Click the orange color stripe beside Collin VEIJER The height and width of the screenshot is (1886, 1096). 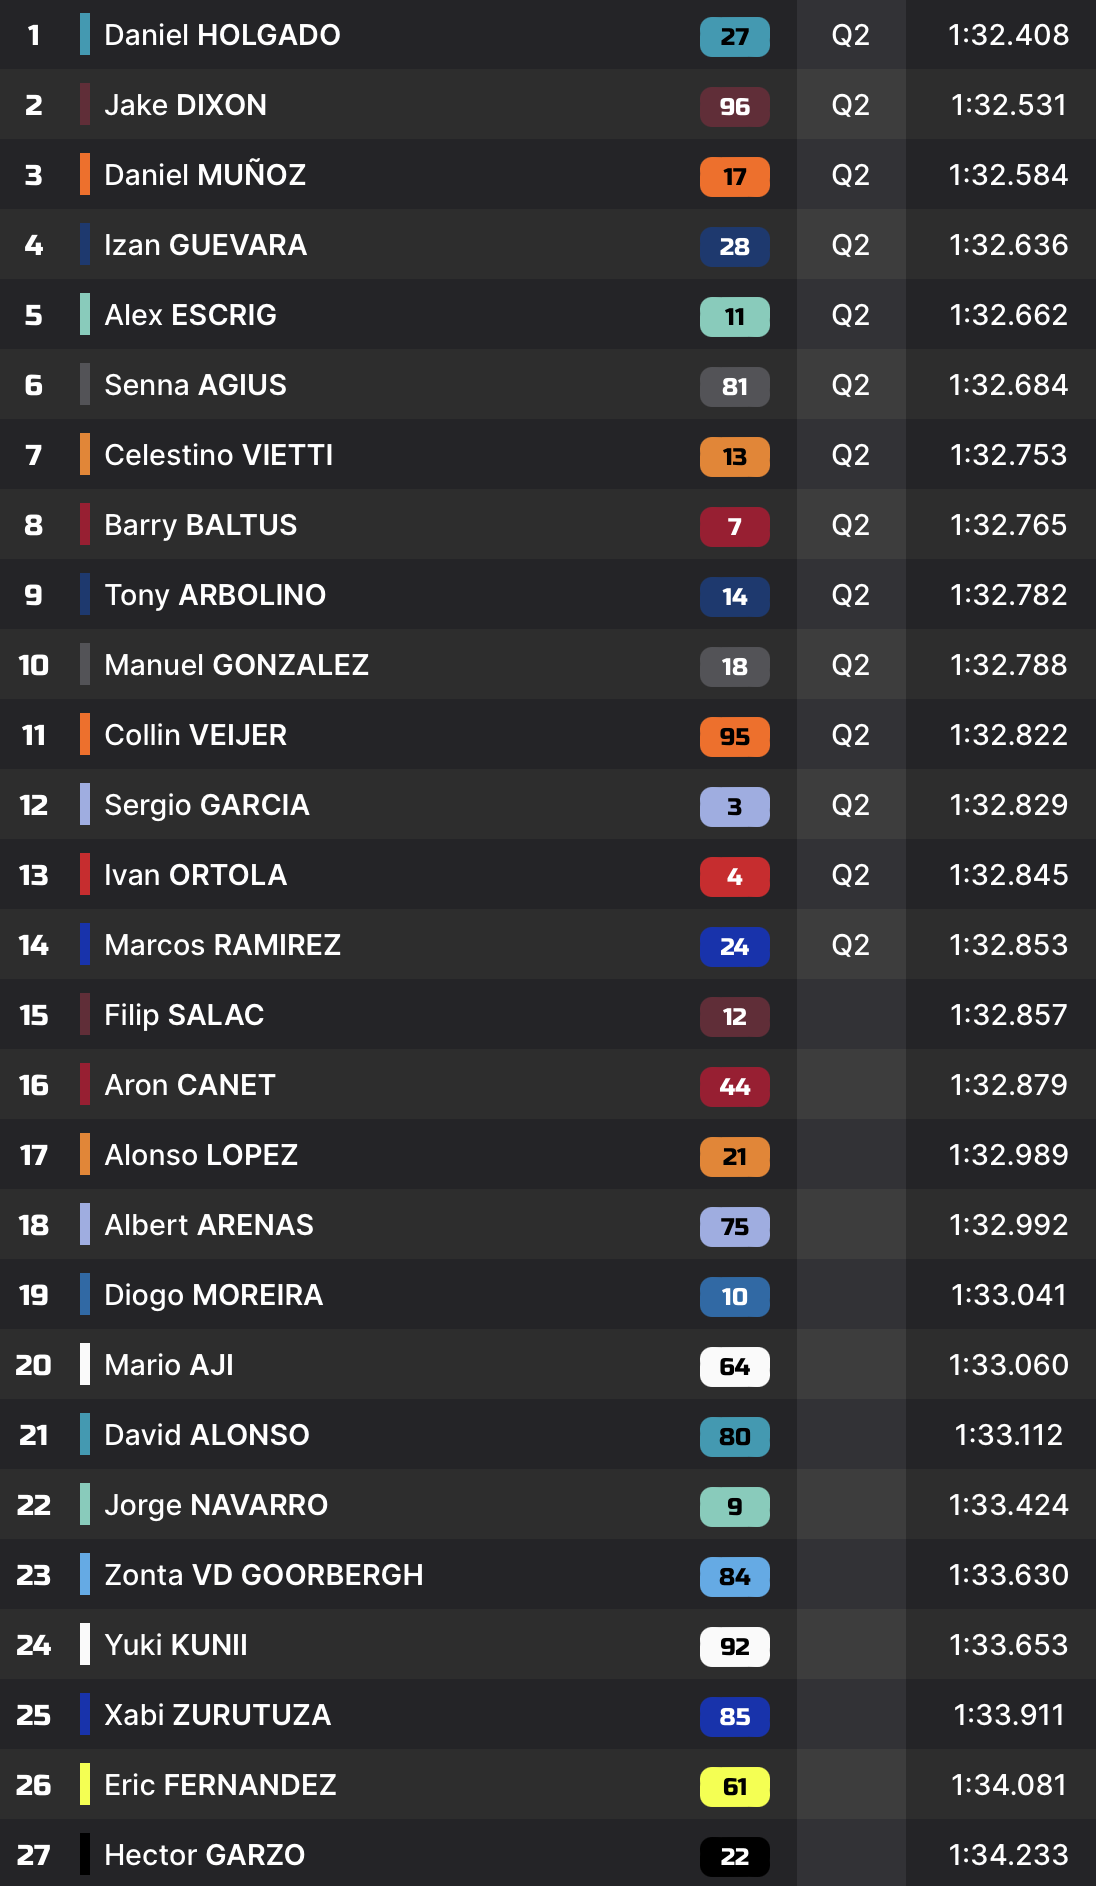click(x=85, y=735)
